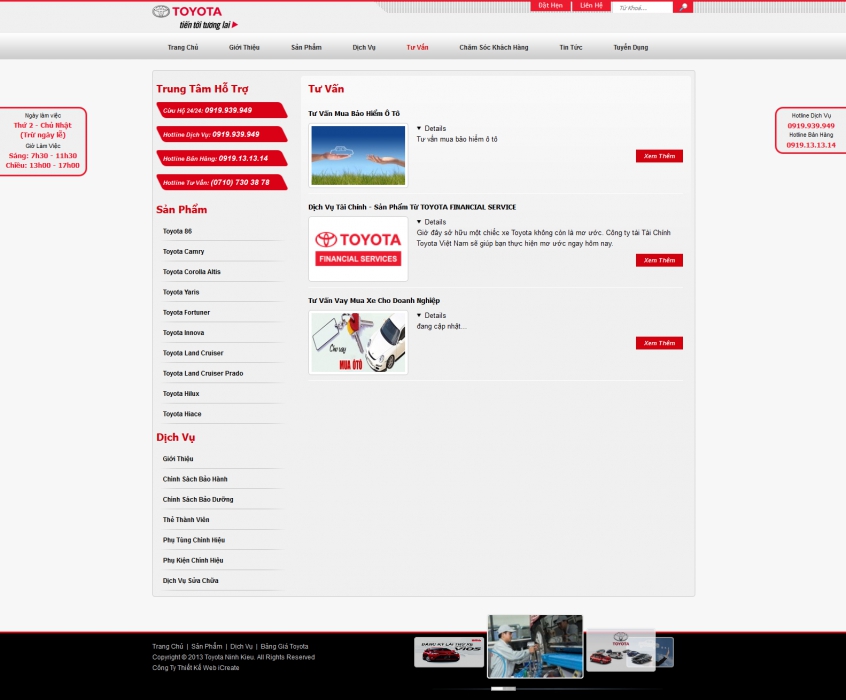The image size is (846, 700).
Task: Click the search magnifier icon
Action: (x=683, y=7)
